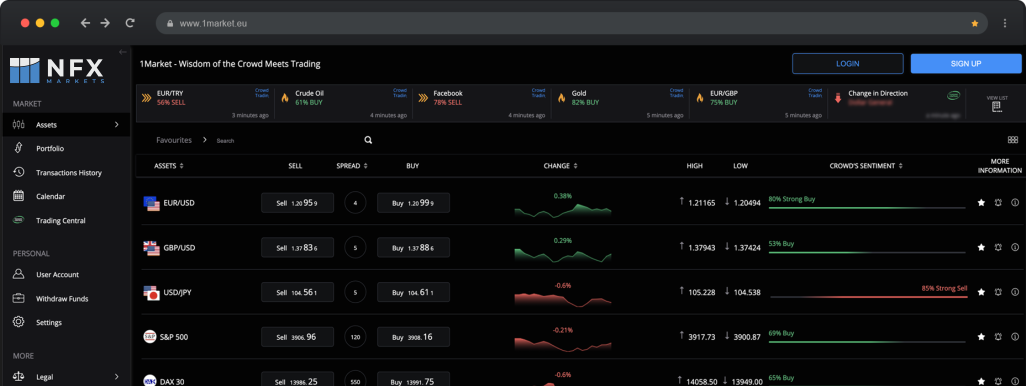The height and width of the screenshot is (386, 1026).
Task: Toggle favourite star for S&P 500
Action: [981, 337]
